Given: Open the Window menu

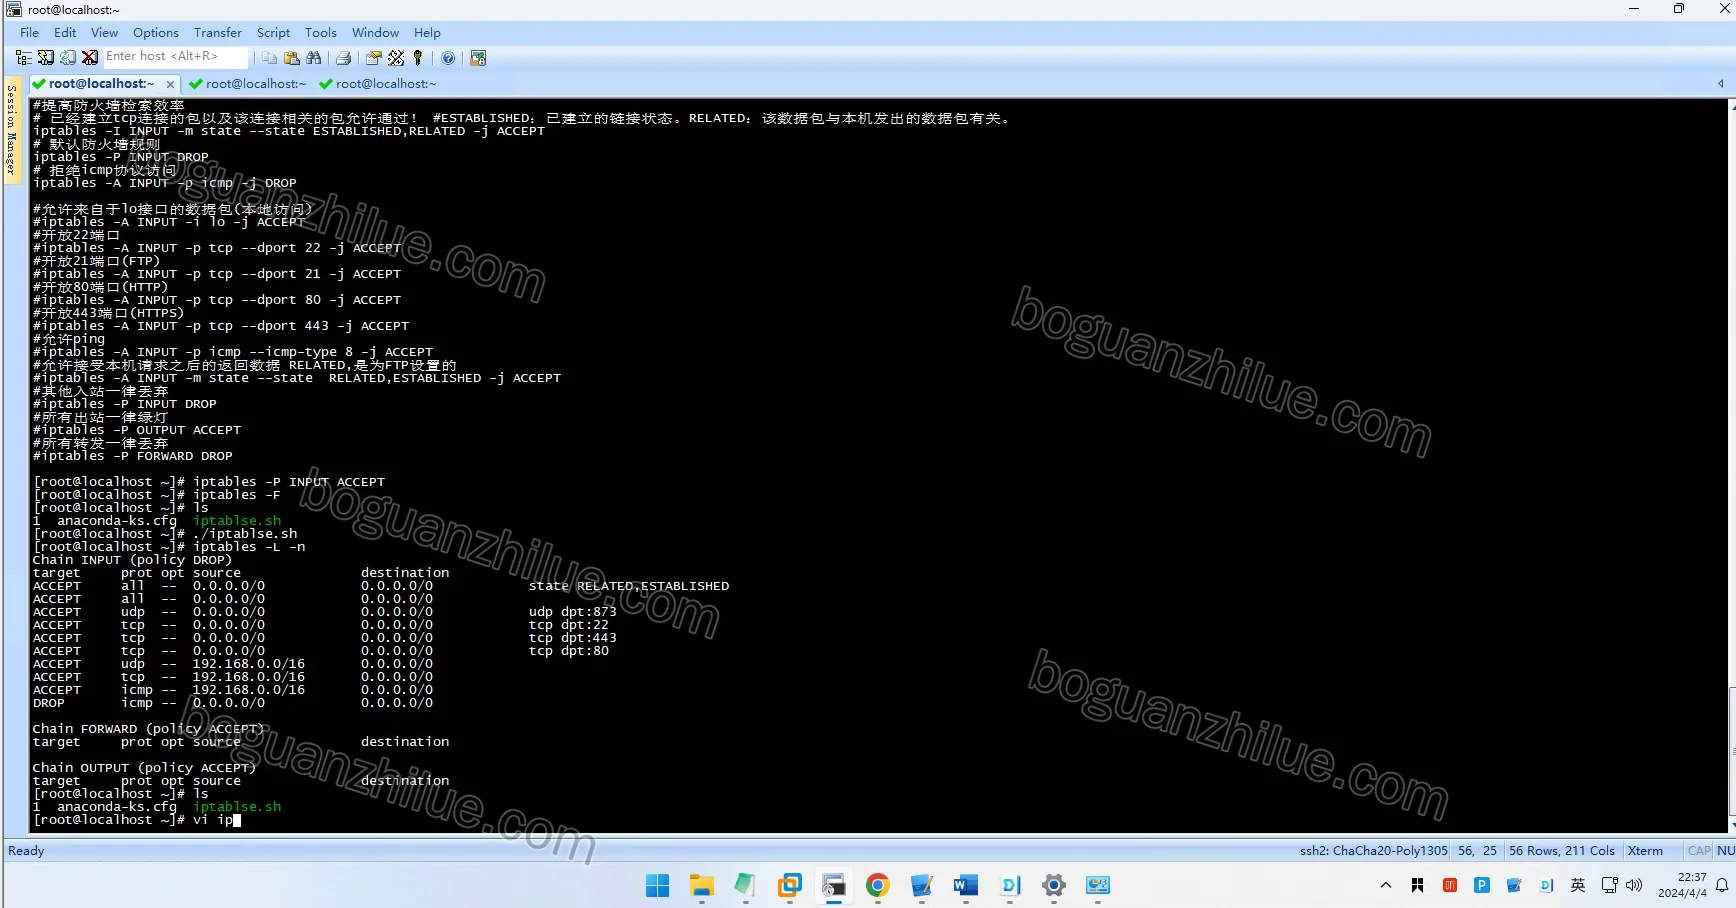Looking at the screenshot, I should [375, 33].
